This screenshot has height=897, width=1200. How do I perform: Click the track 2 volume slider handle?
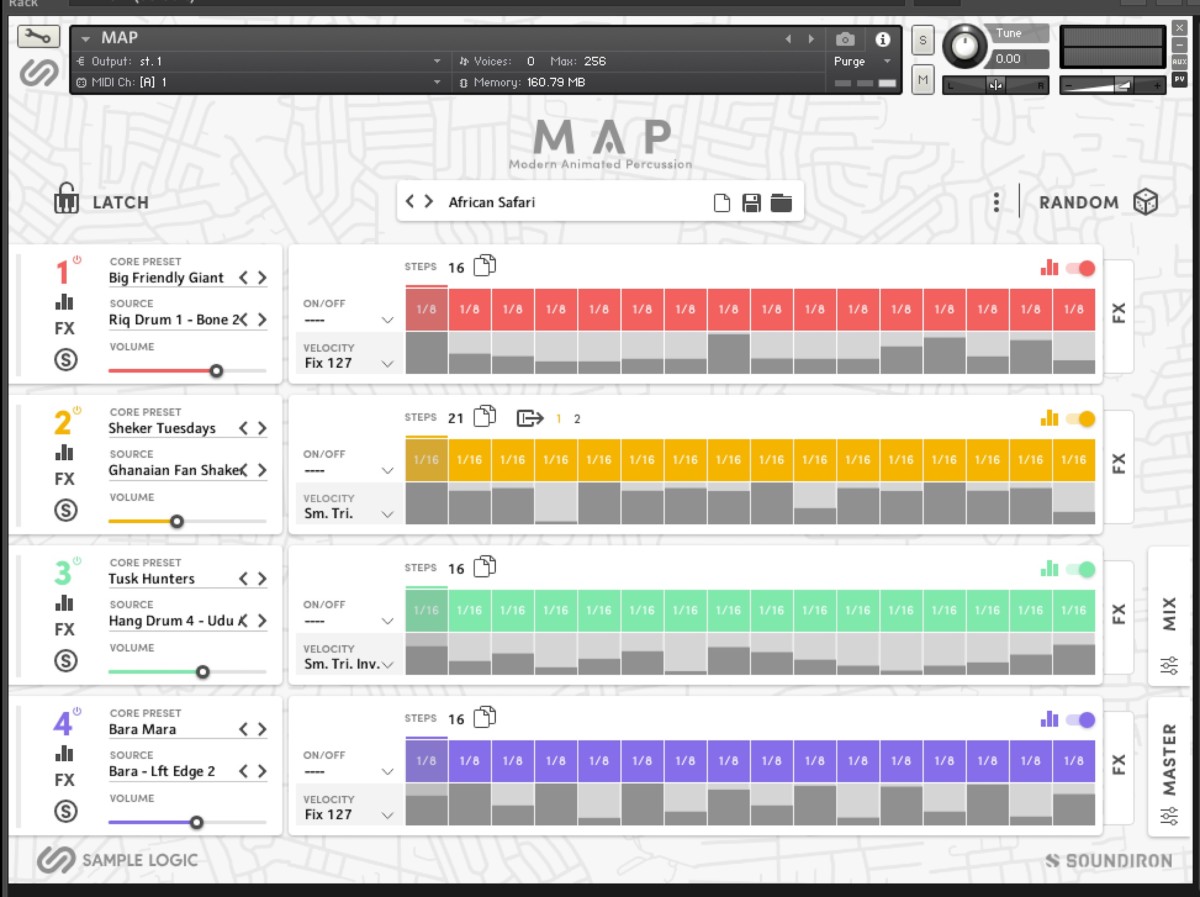(x=177, y=521)
